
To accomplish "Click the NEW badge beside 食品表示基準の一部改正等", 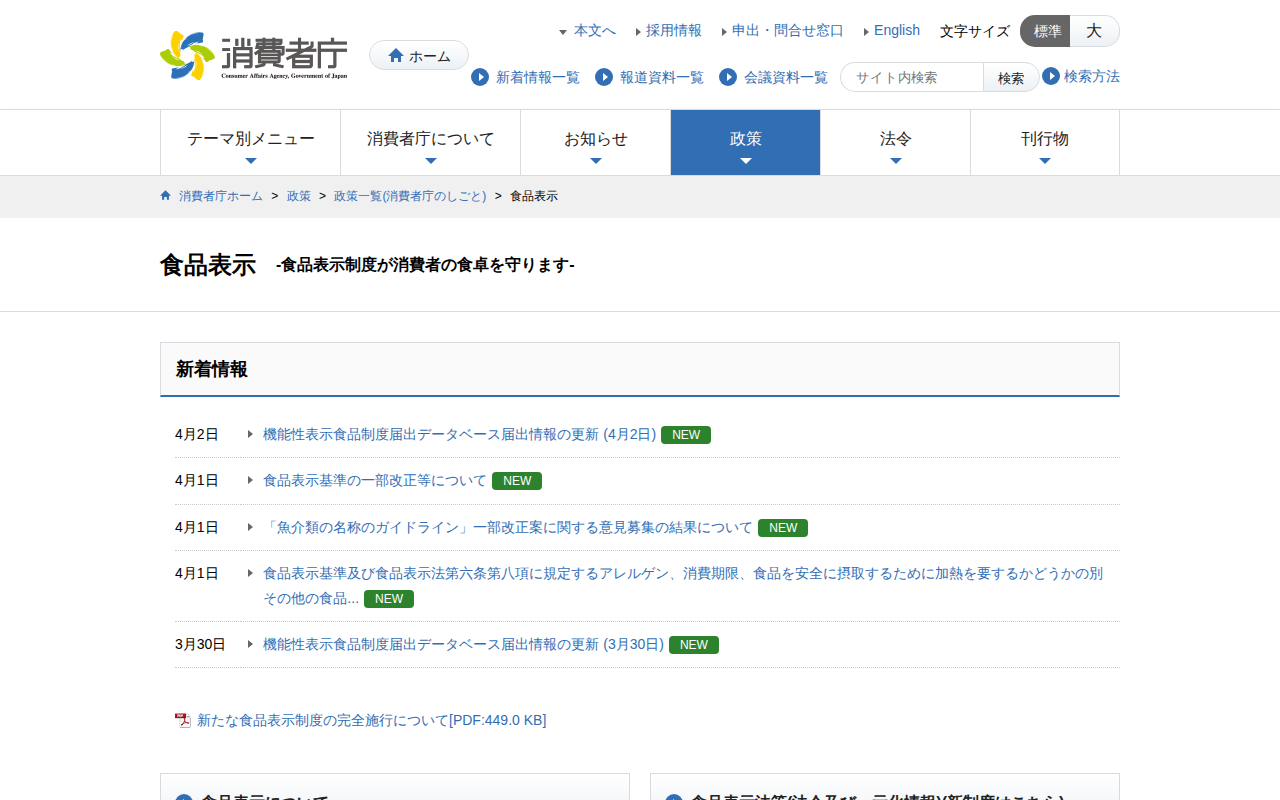I will pos(517,481).
